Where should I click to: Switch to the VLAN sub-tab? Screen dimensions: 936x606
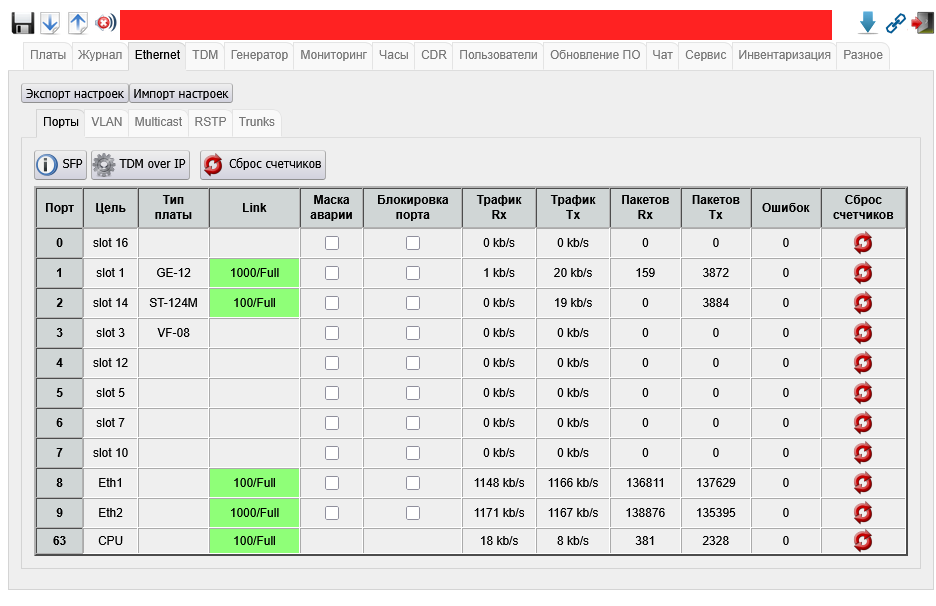(106, 122)
